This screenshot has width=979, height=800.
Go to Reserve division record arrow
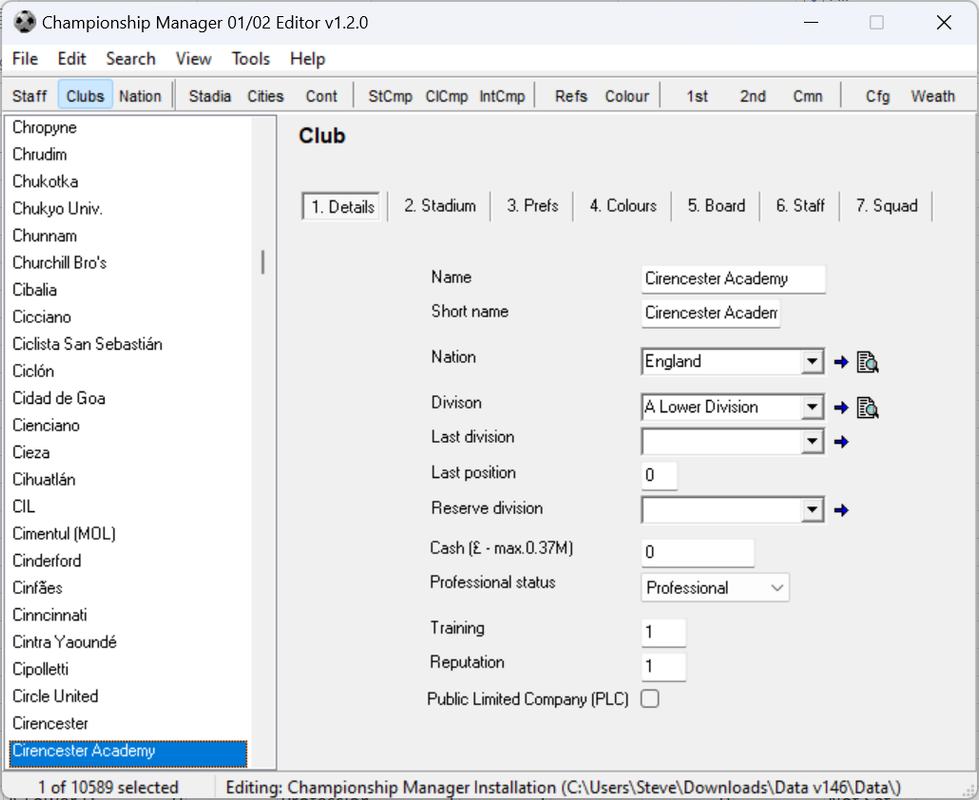[x=841, y=510]
